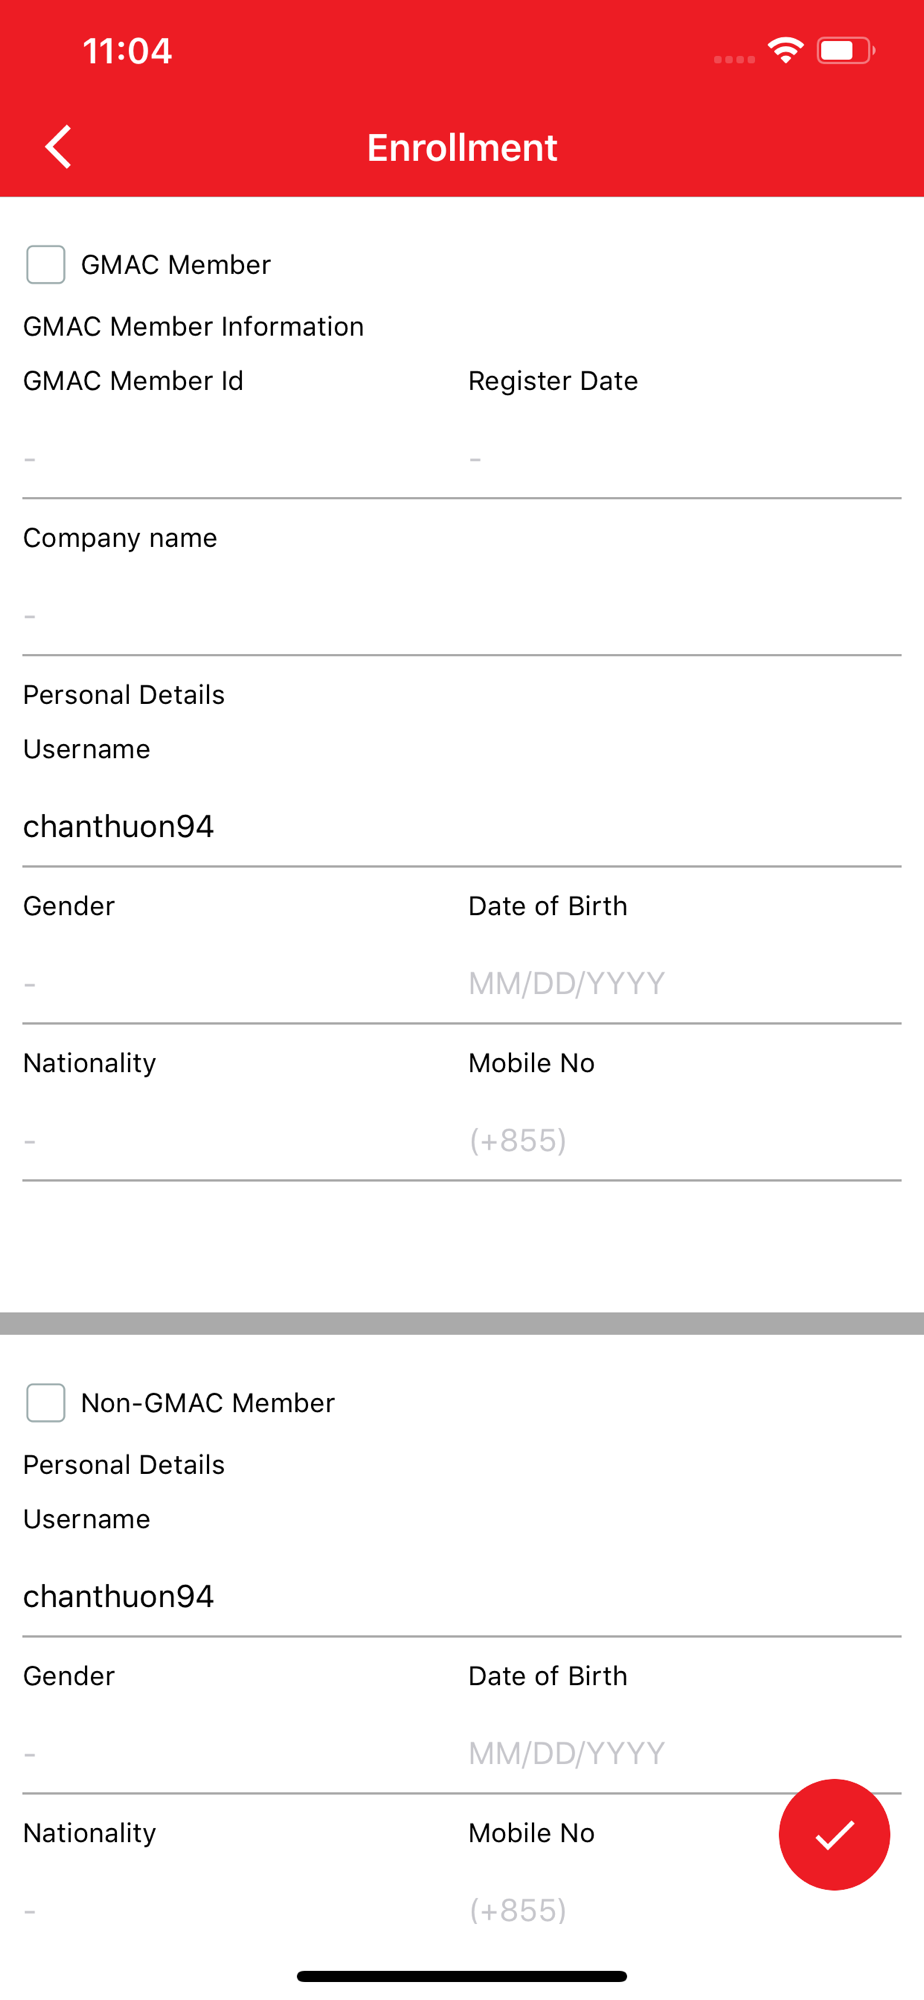This screenshot has width=924, height=2000.
Task: Open Nationality dropdown in GMAC section
Action: coord(230,1141)
